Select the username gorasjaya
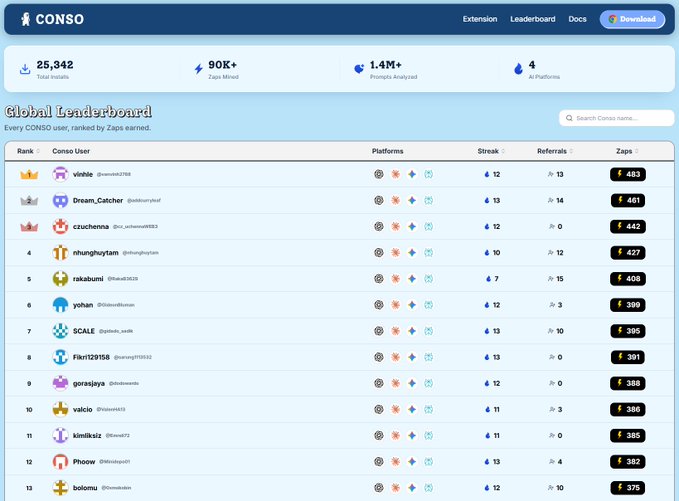Image resolution: width=679 pixels, height=501 pixels. point(88,383)
